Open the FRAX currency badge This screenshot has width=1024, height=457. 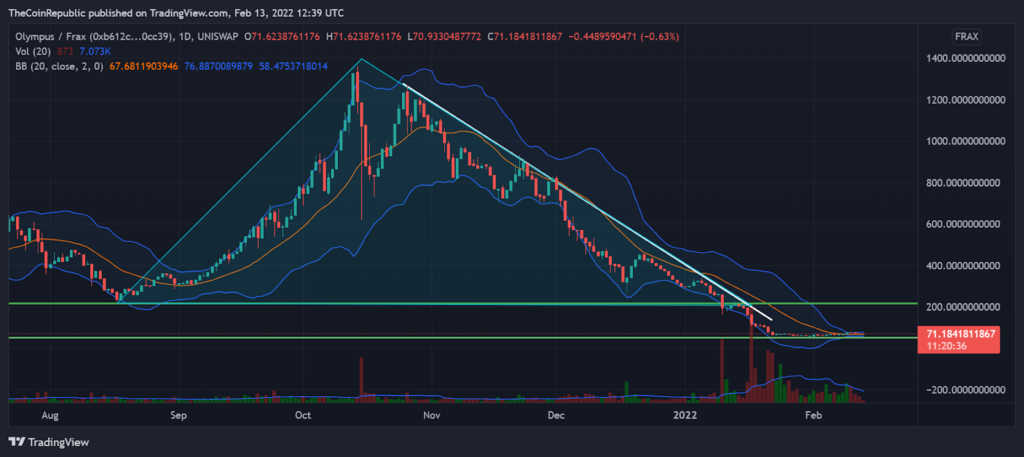[968, 37]
